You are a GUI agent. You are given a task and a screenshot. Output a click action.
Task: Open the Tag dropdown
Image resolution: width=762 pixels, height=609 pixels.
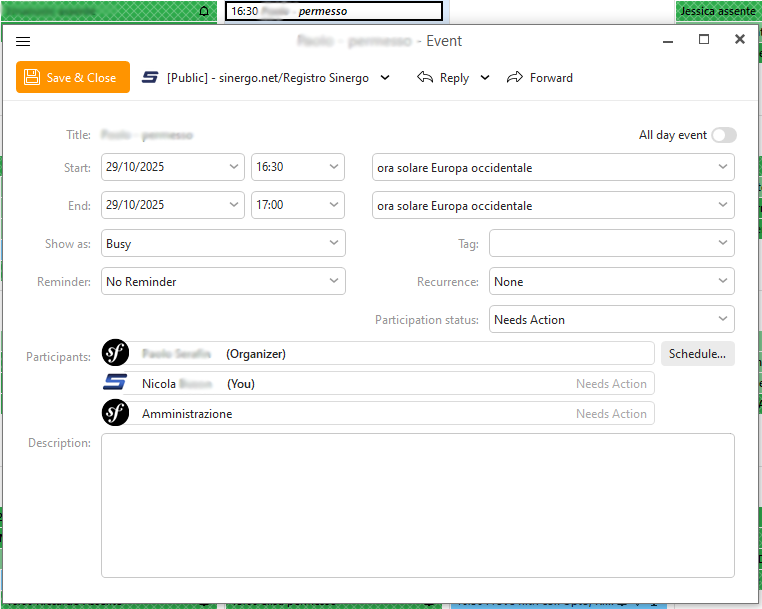[611, 243]
